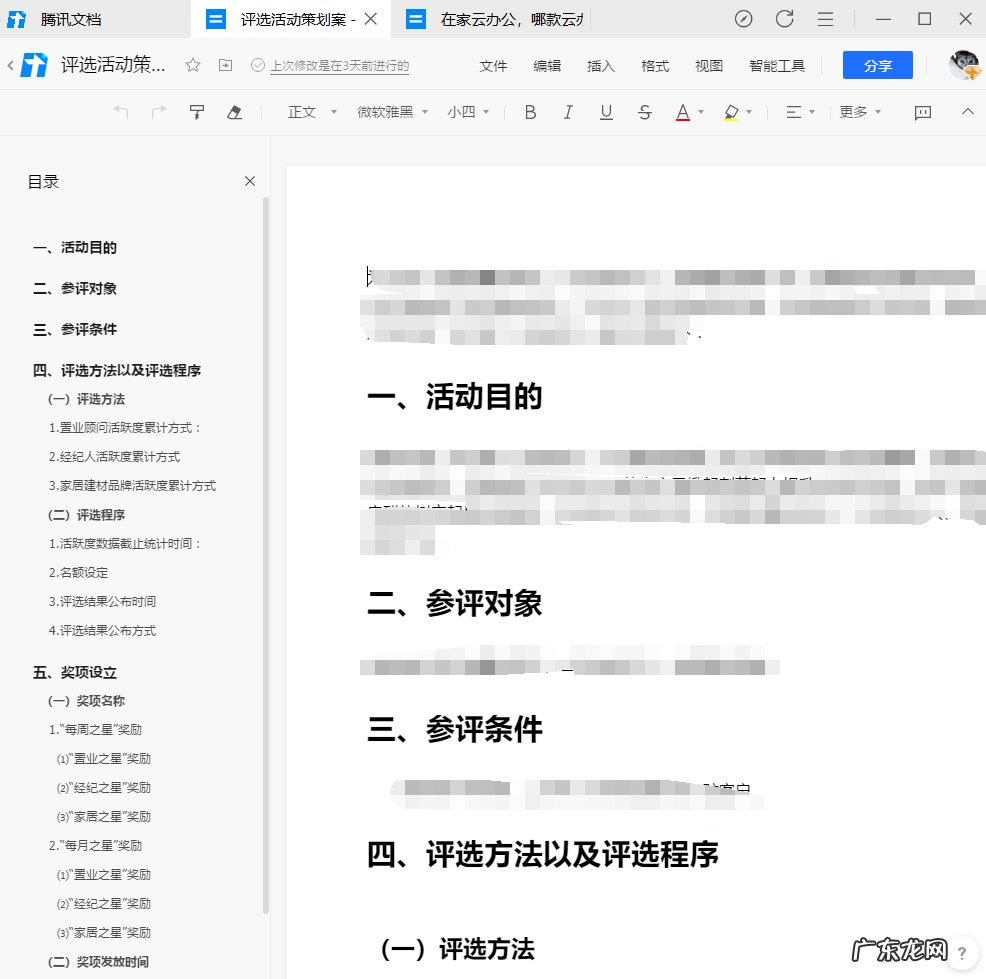The image size is (986, 979).
Task: Open the 微软雅黑 font dropdown
Action: pyautogui.click(x=383, y=112)
